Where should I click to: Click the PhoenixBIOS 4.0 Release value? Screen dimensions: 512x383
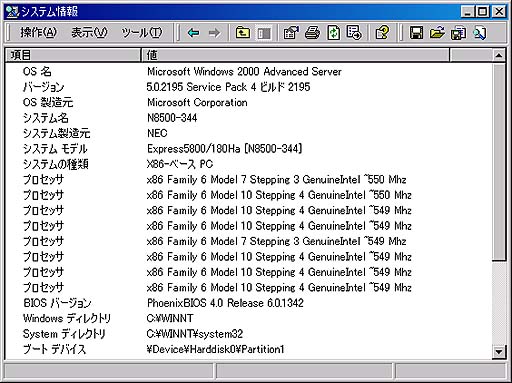225,303
